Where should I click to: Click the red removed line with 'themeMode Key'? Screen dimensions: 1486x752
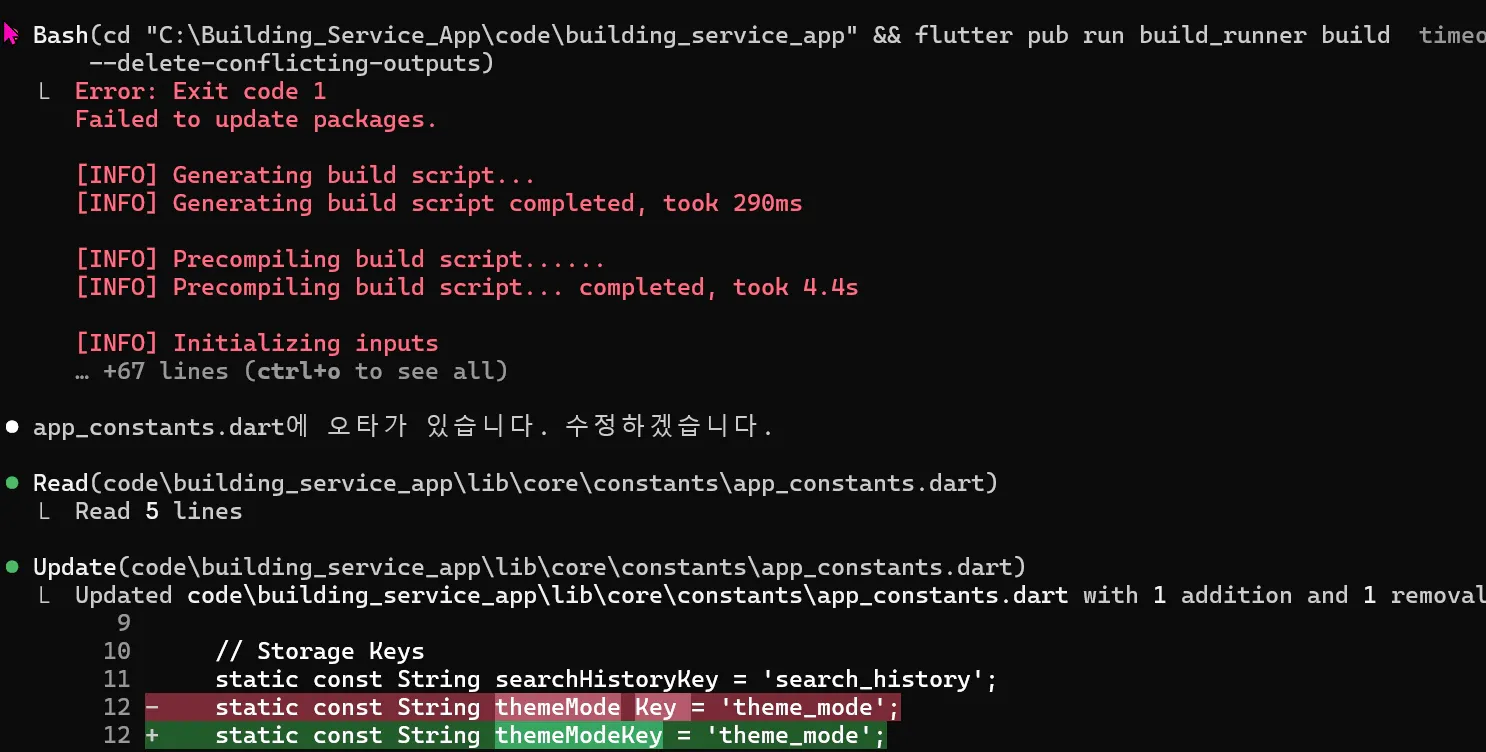[557, 708]
